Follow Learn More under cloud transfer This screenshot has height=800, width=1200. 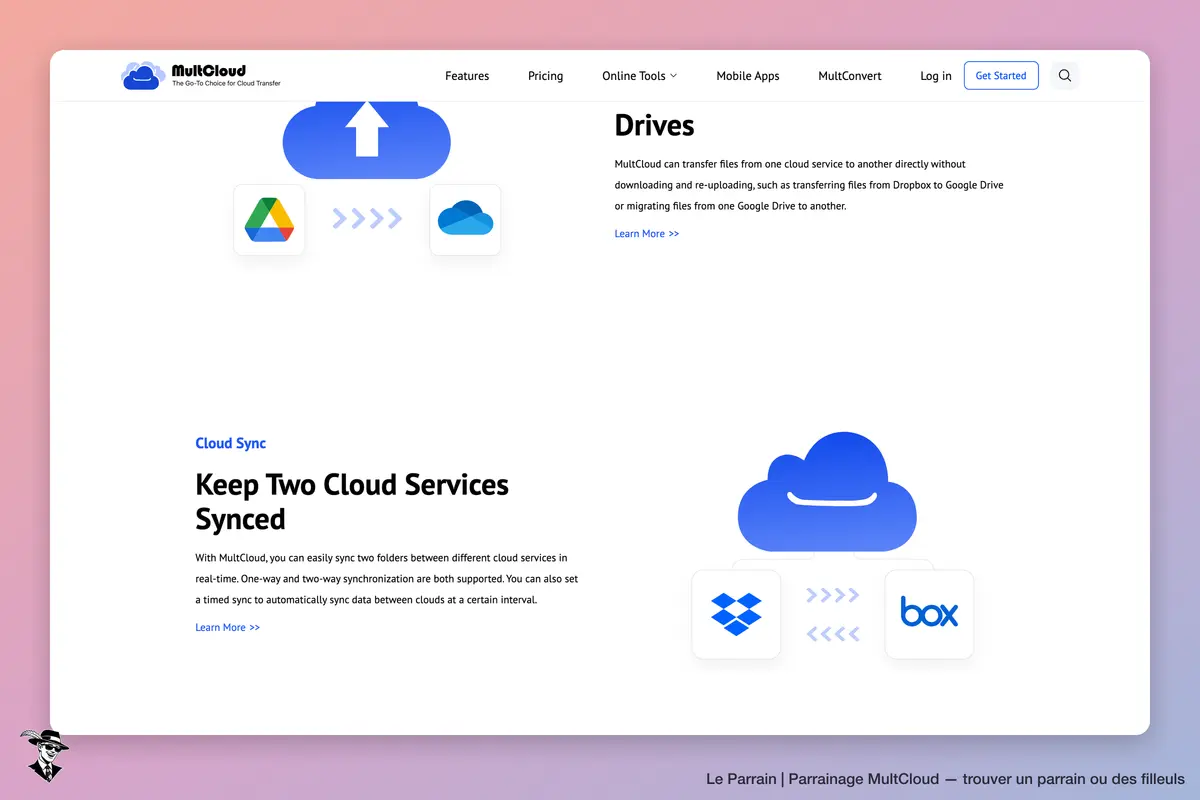[x=647, y=234]
